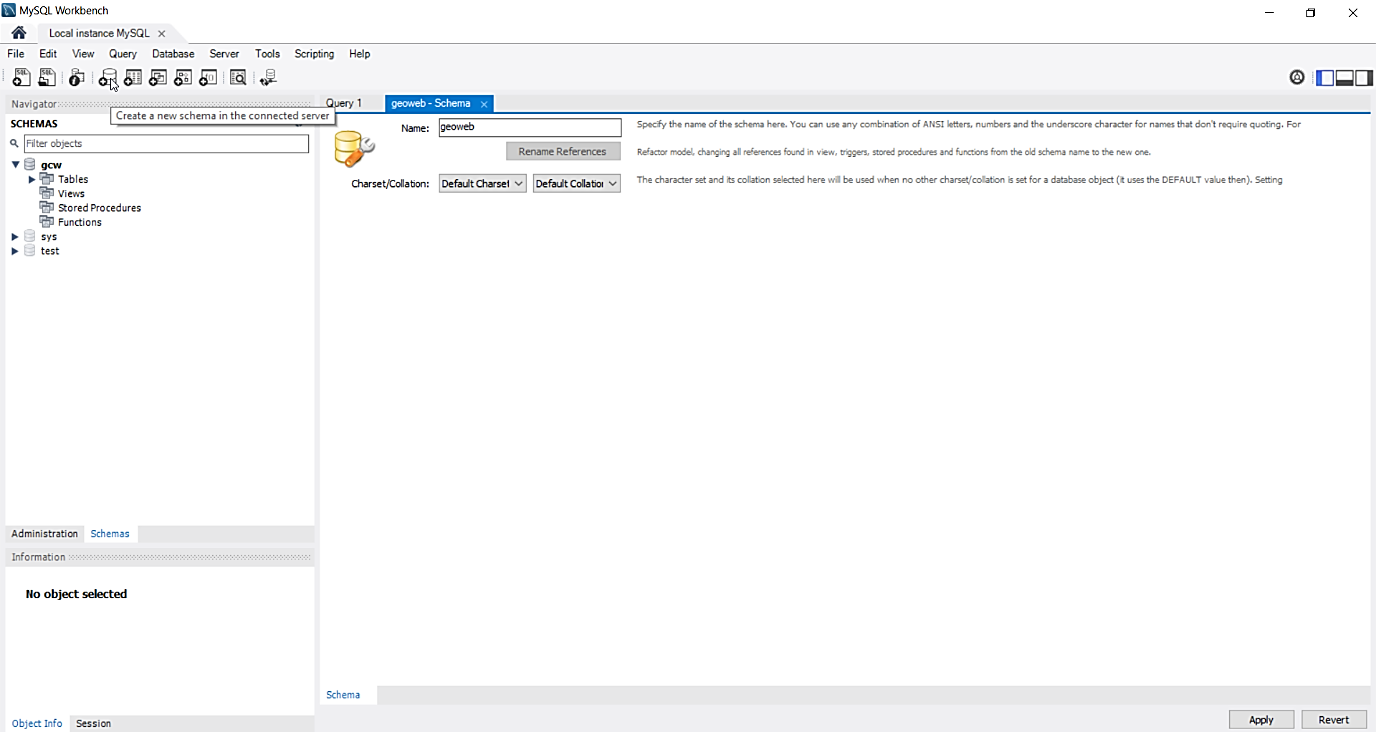Click the Views folder icon
Viewport: 1376px width, 732px height.
point(47,193)
